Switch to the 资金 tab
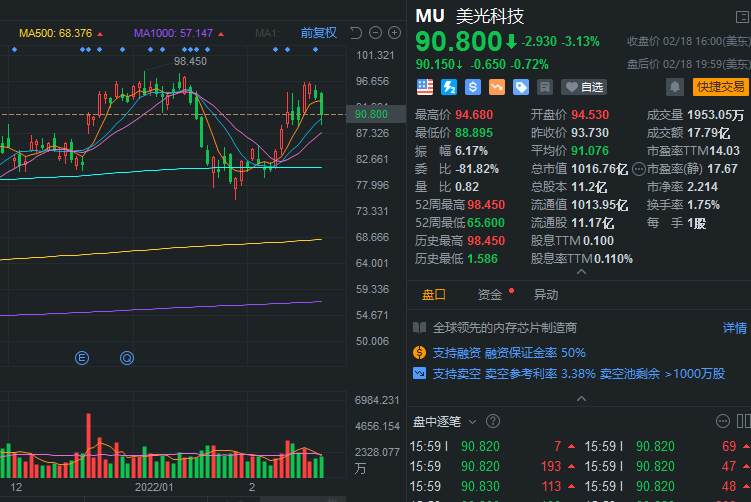The height and width of the screenshot is (502, 751). (x=489, y=295)
